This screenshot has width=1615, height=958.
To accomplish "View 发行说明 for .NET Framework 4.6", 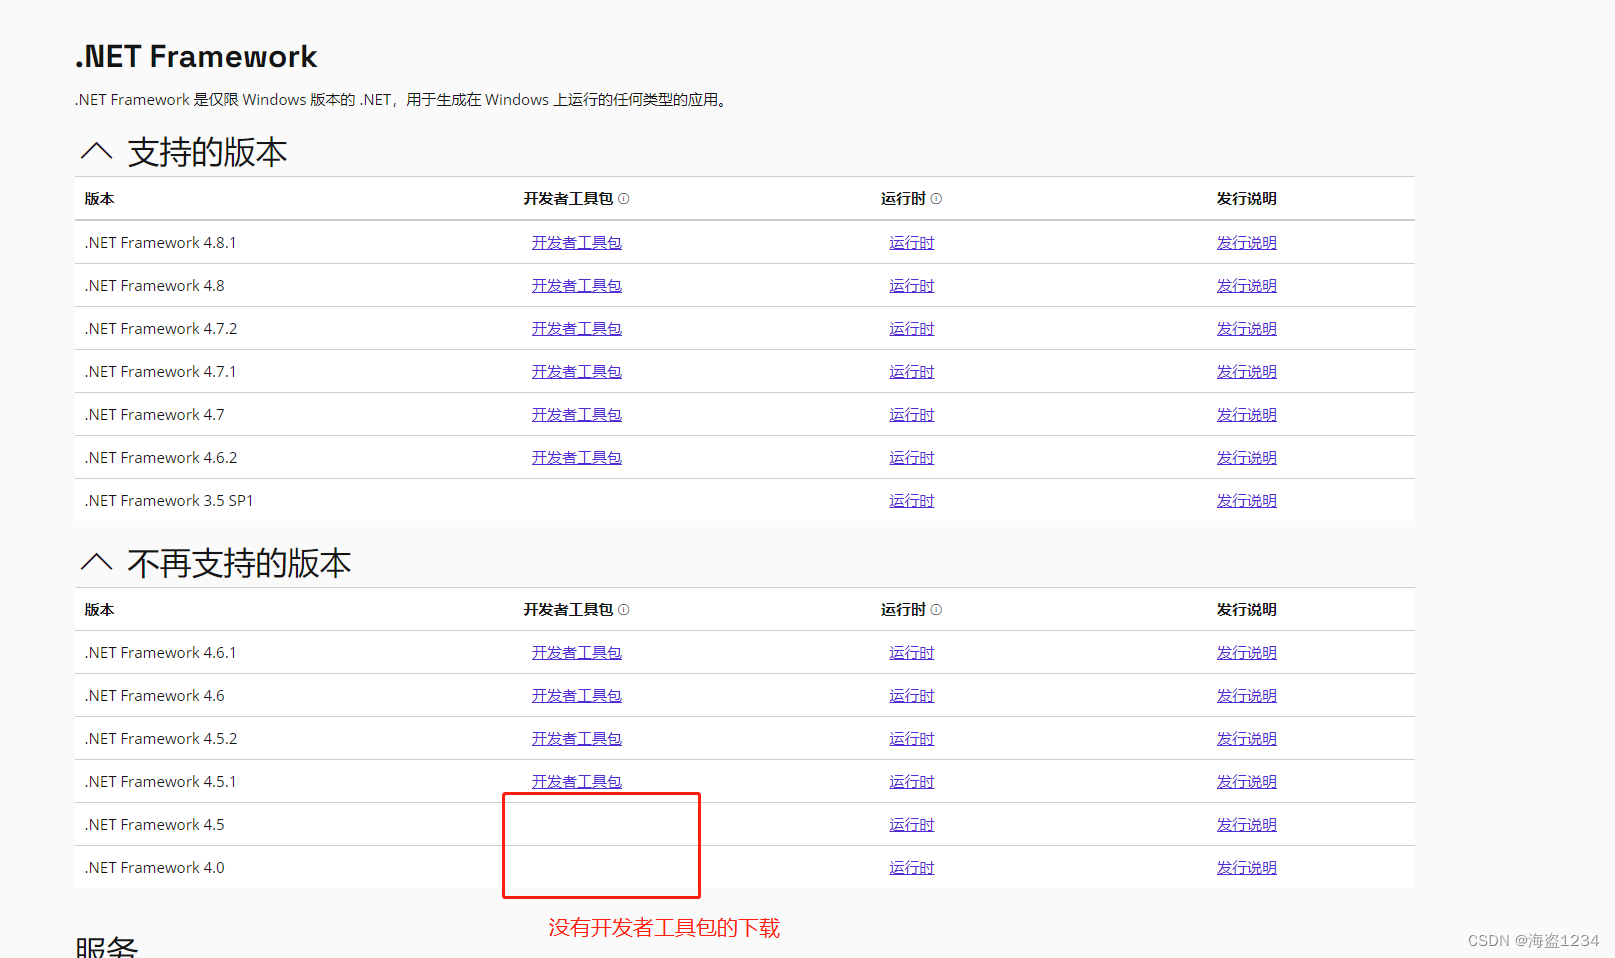I will coord(1246,695).
